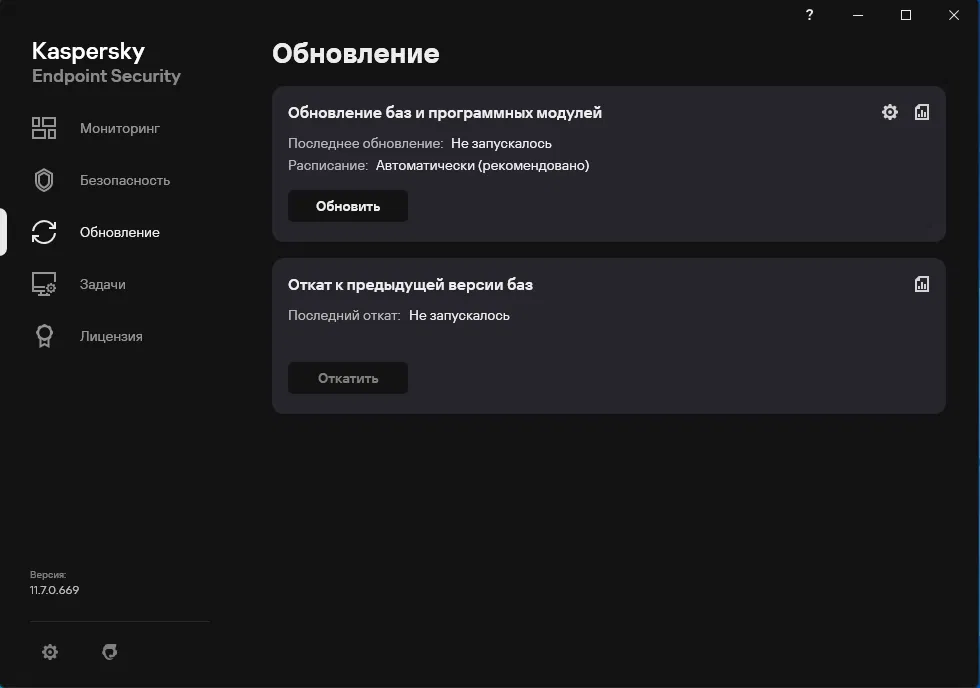Click the Откатить button

point(348,377)
